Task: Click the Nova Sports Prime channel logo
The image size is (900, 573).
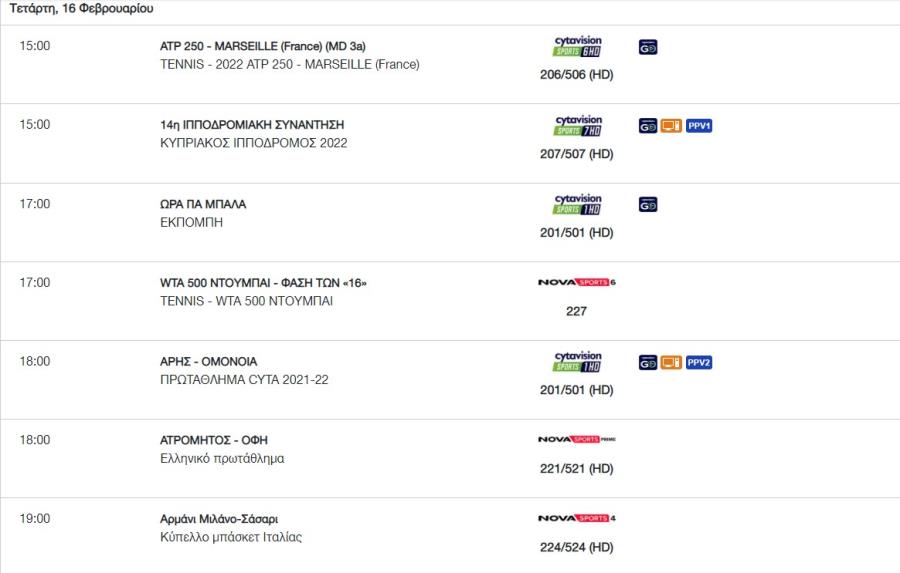Action: 577,439
